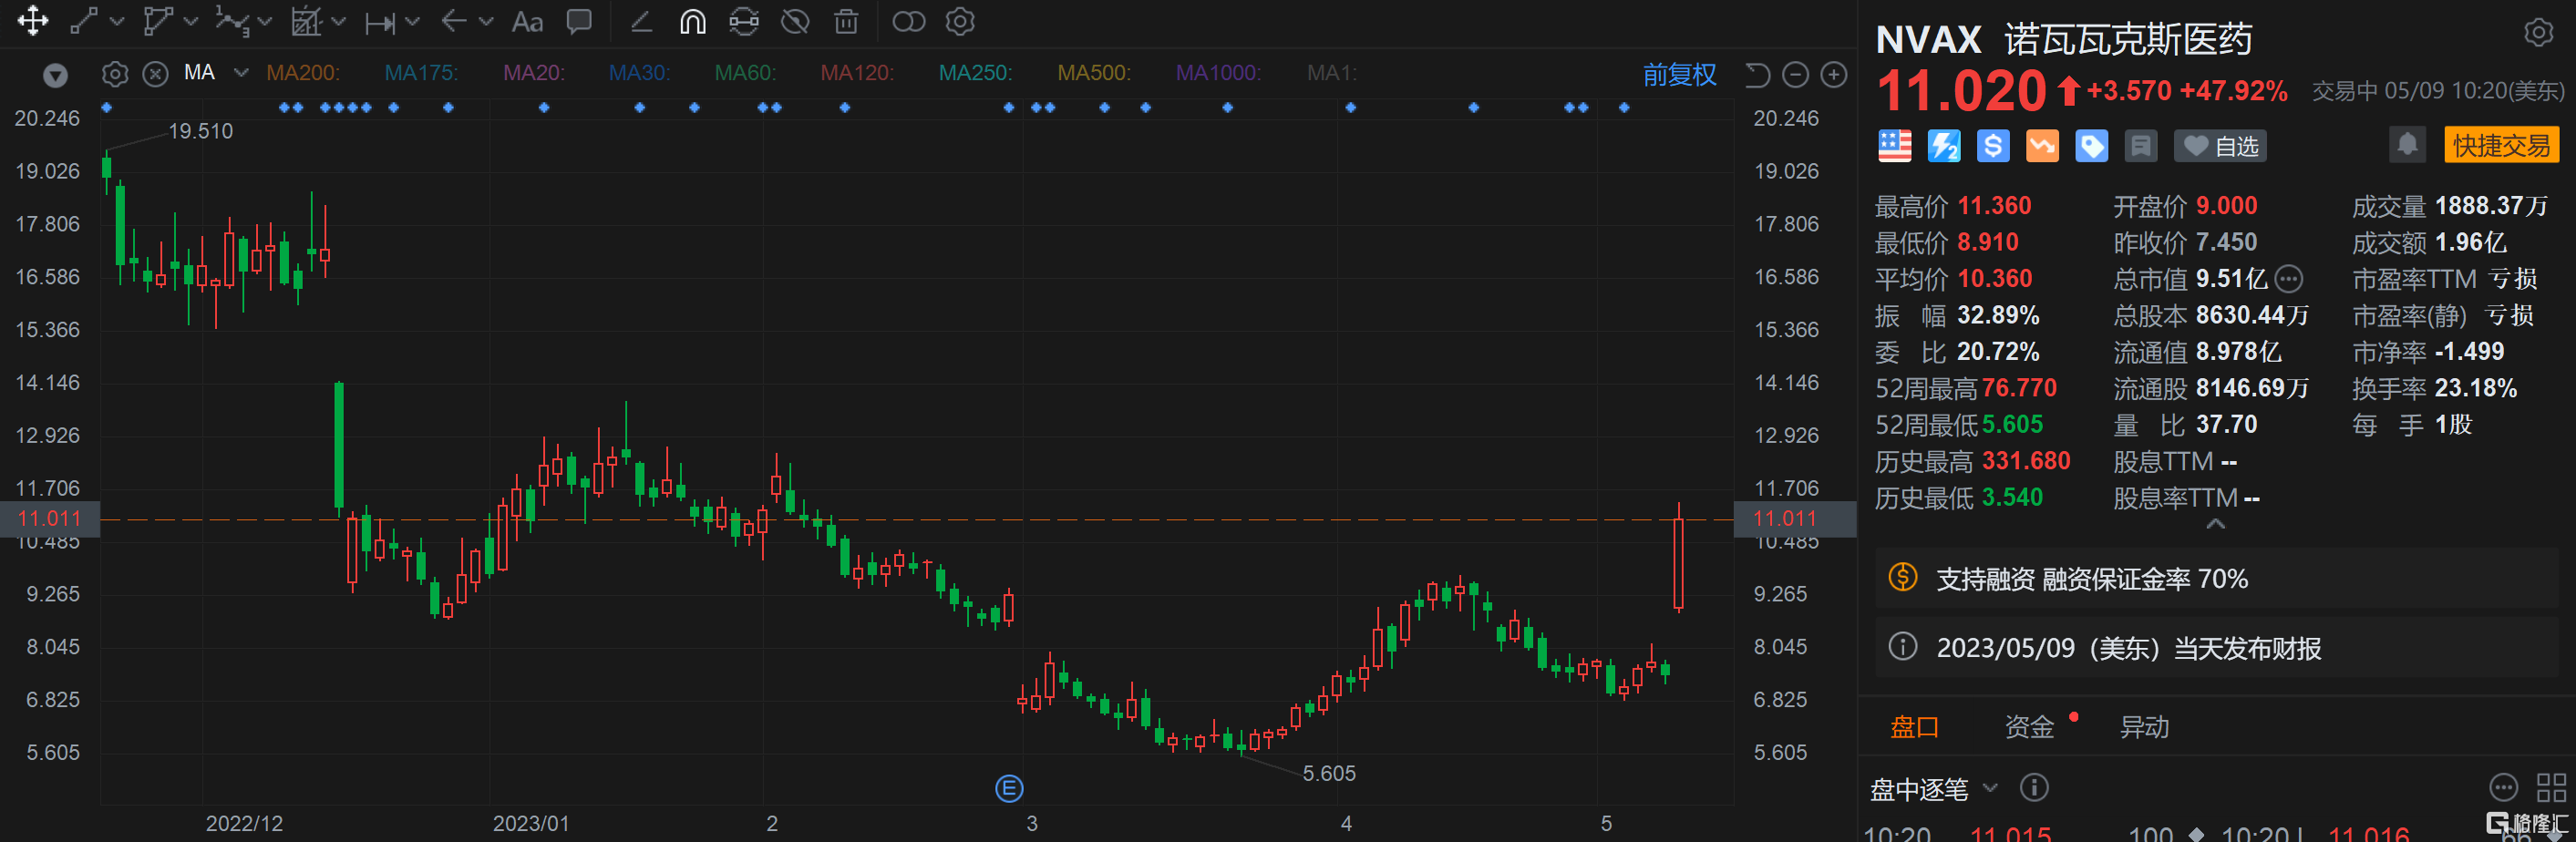Toggle MA500 line visibility label
Viewport: 2576px width, 842px height.
(x=1094, y=73)
